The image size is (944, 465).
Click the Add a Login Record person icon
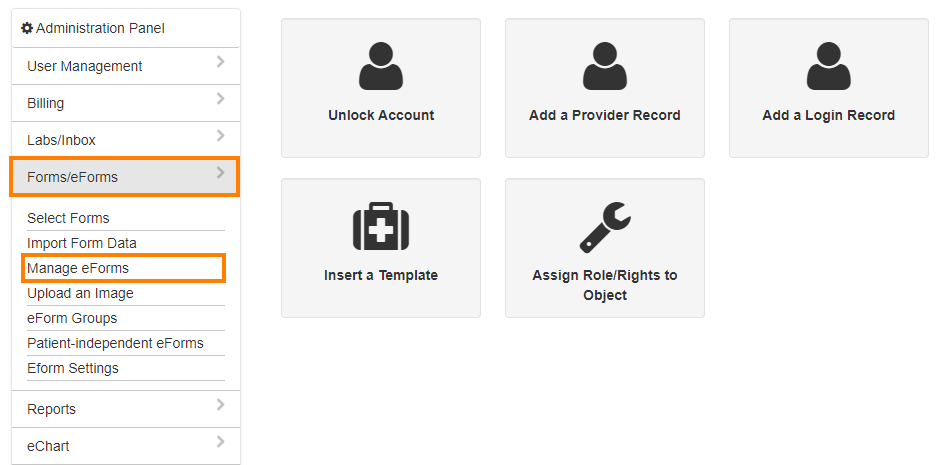click(829, 66)
